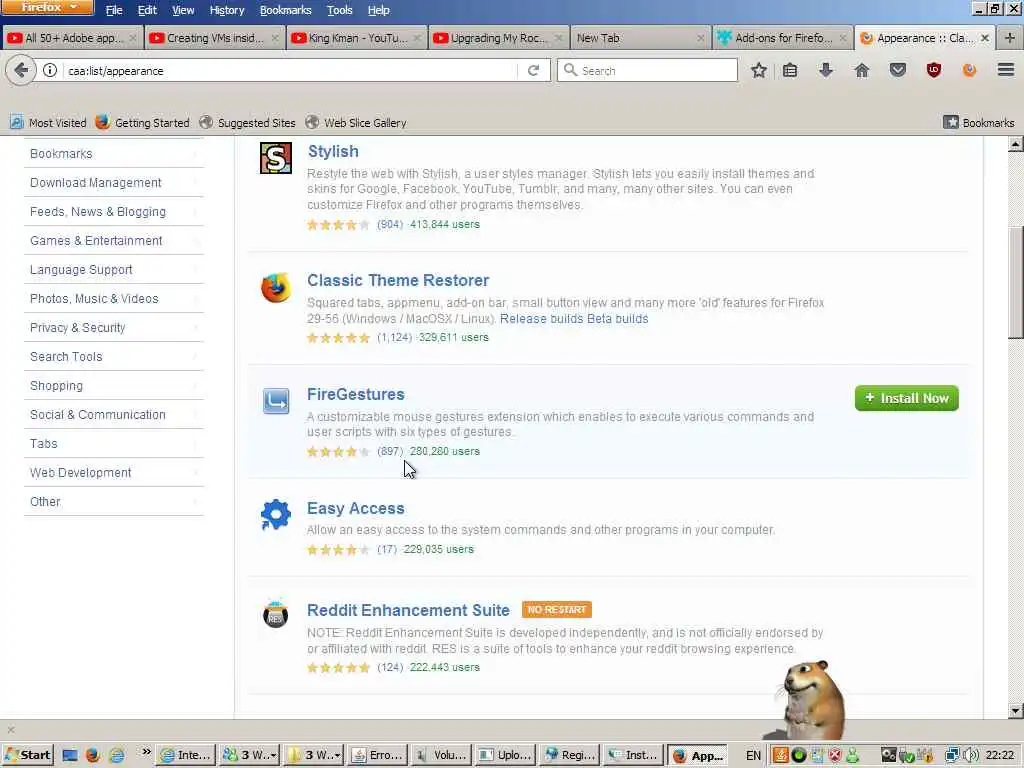This screenshot has width=1024, height=768.
Task: Click the page scrollbar up arrow
Action: click(1016, 144)
